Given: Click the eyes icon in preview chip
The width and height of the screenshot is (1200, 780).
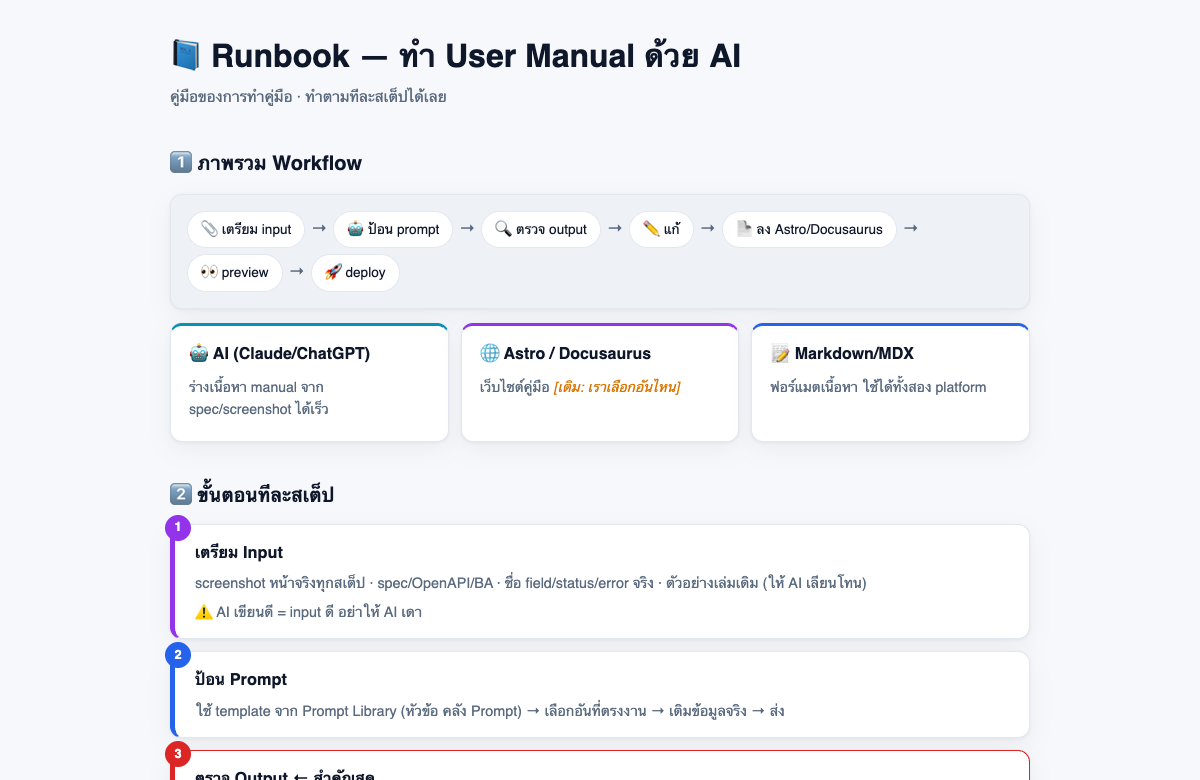Looking at the screenshot, I should pyautogui.click(x=209, y=272).
